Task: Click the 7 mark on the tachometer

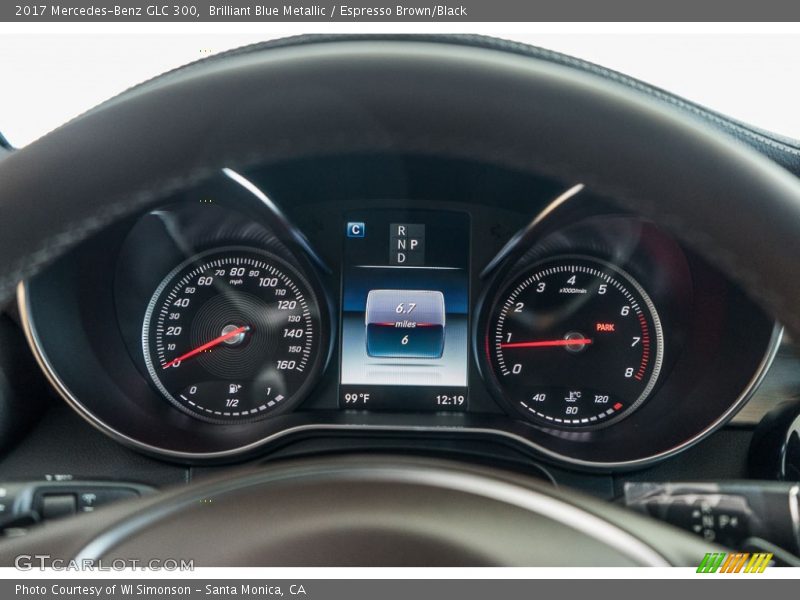Action: click(636, 341)
